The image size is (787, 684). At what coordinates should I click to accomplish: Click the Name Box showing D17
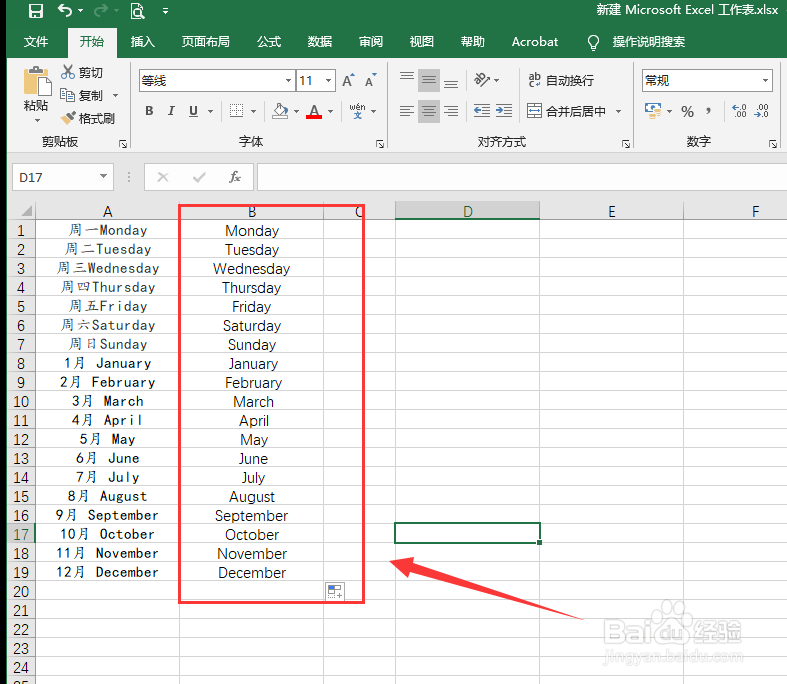click(x=63, y=177)
